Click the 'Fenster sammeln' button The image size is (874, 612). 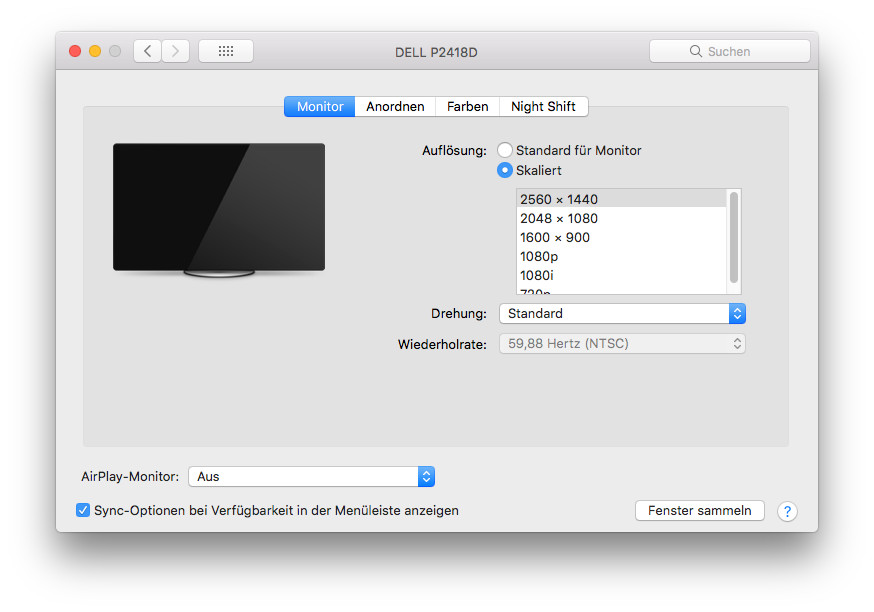point(699,510)
